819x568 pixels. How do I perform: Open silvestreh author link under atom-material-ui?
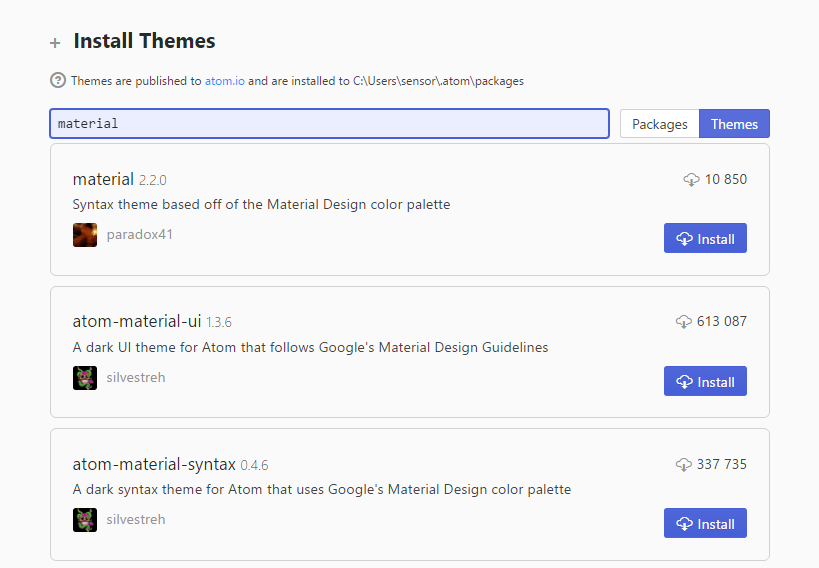136,377
